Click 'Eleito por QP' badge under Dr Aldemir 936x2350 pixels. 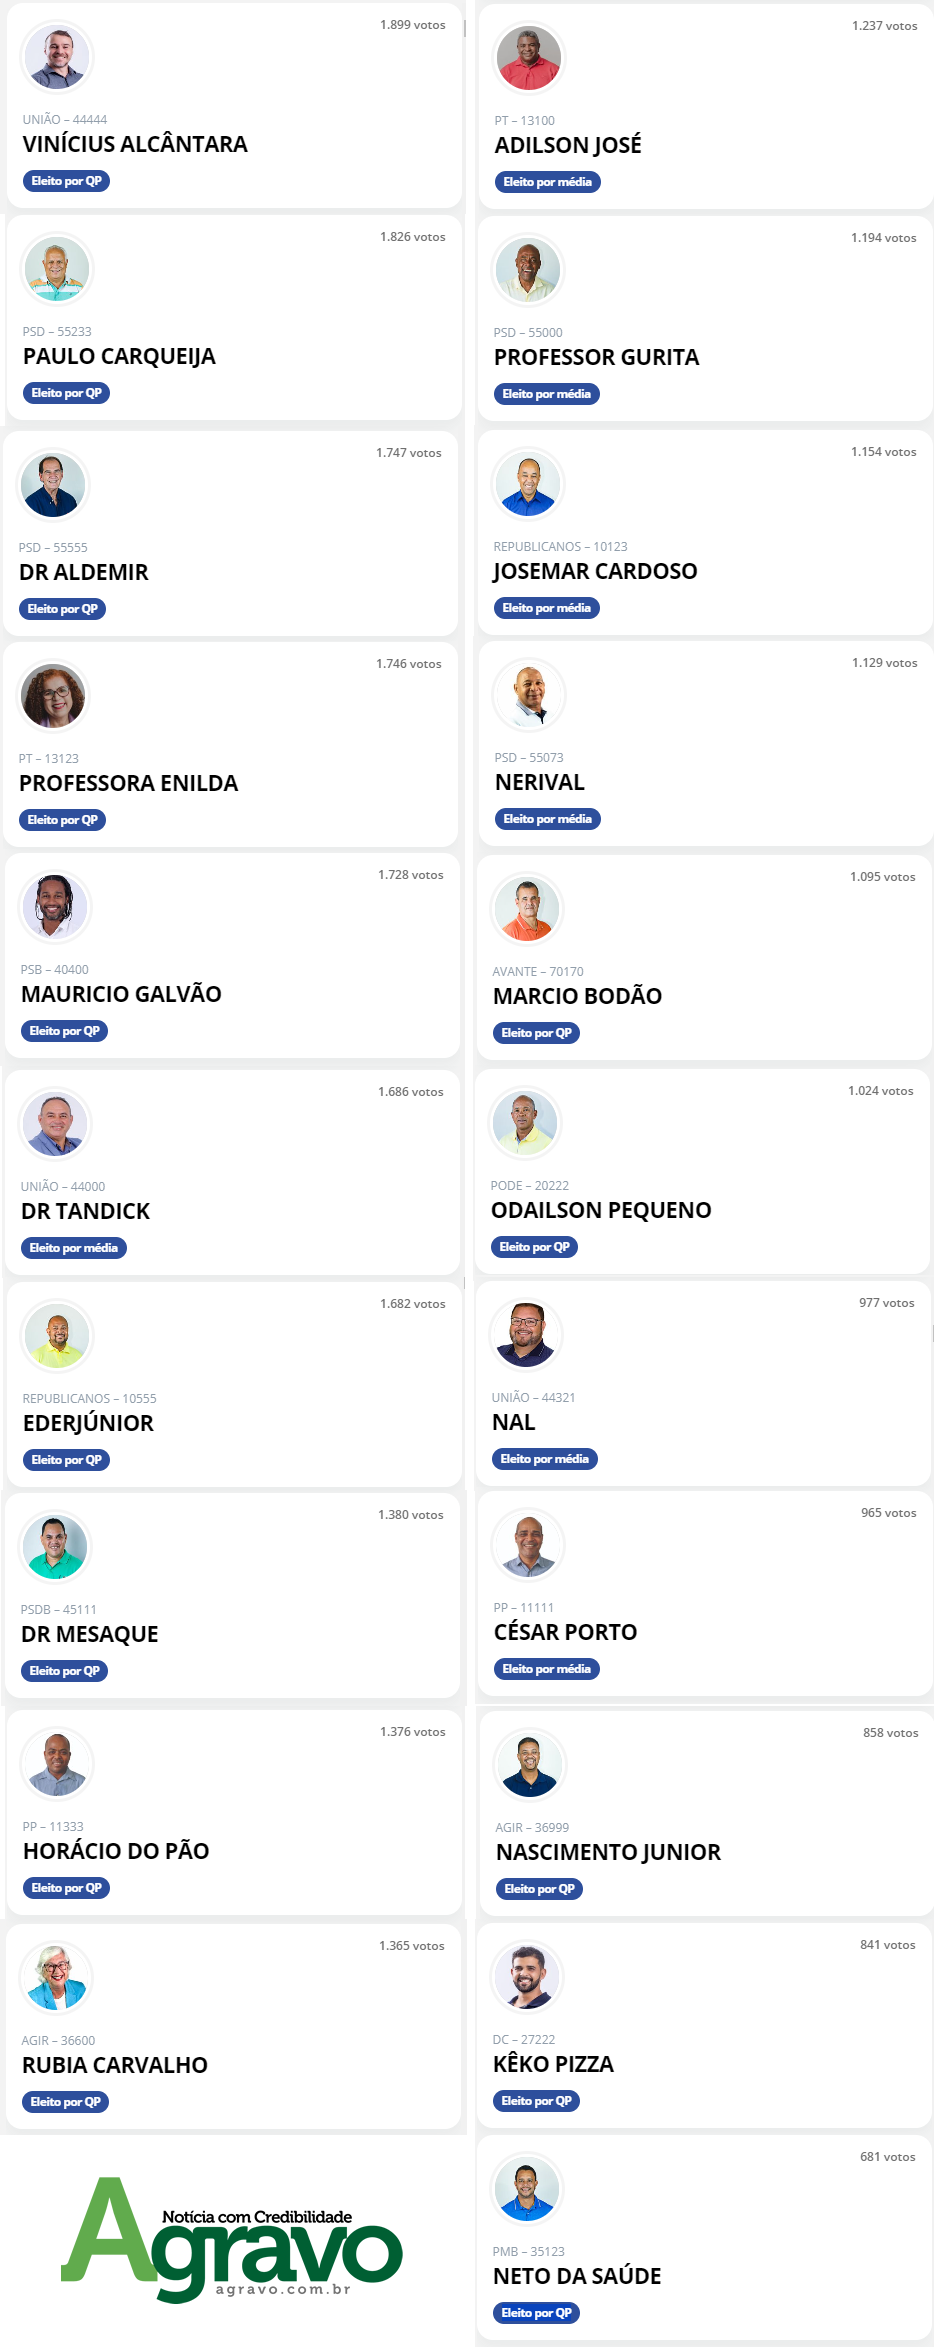[62, 609]
